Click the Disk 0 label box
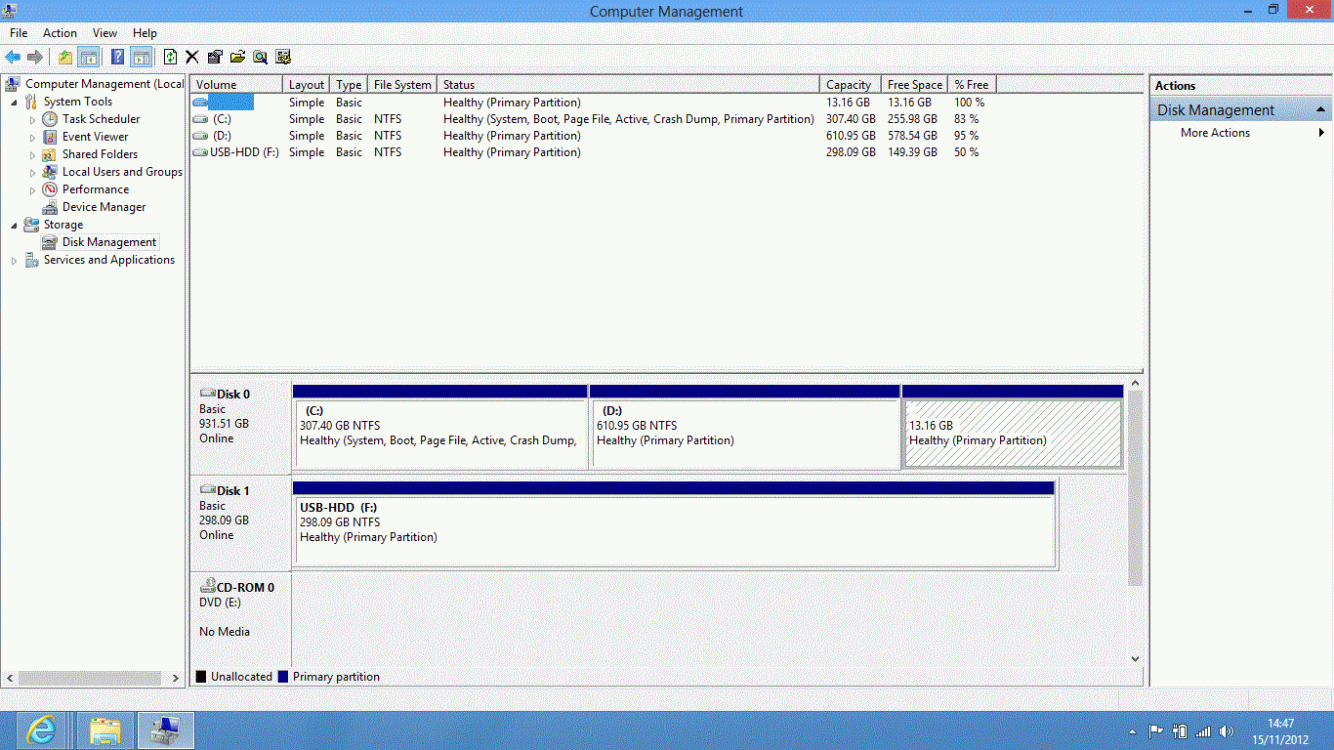The height and width of the screenshot is (750, 1334). (241, 426)
